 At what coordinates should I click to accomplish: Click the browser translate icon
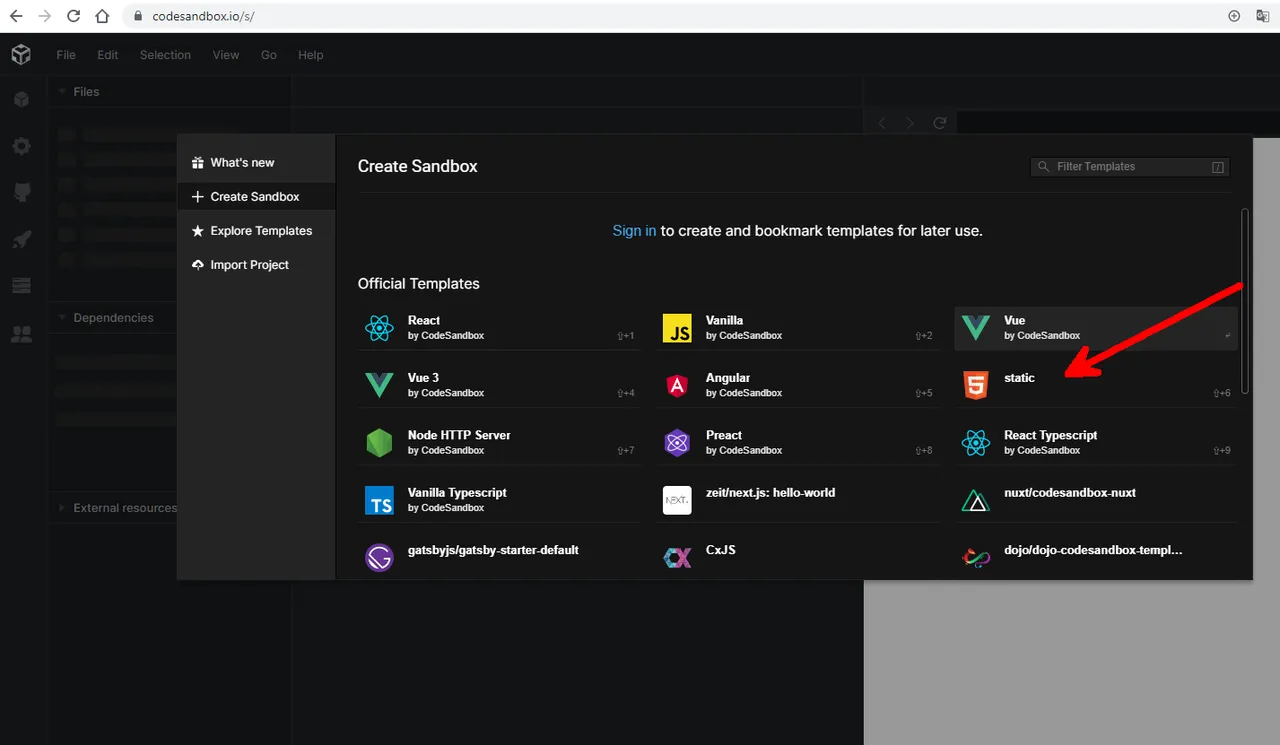[1262, 16]
